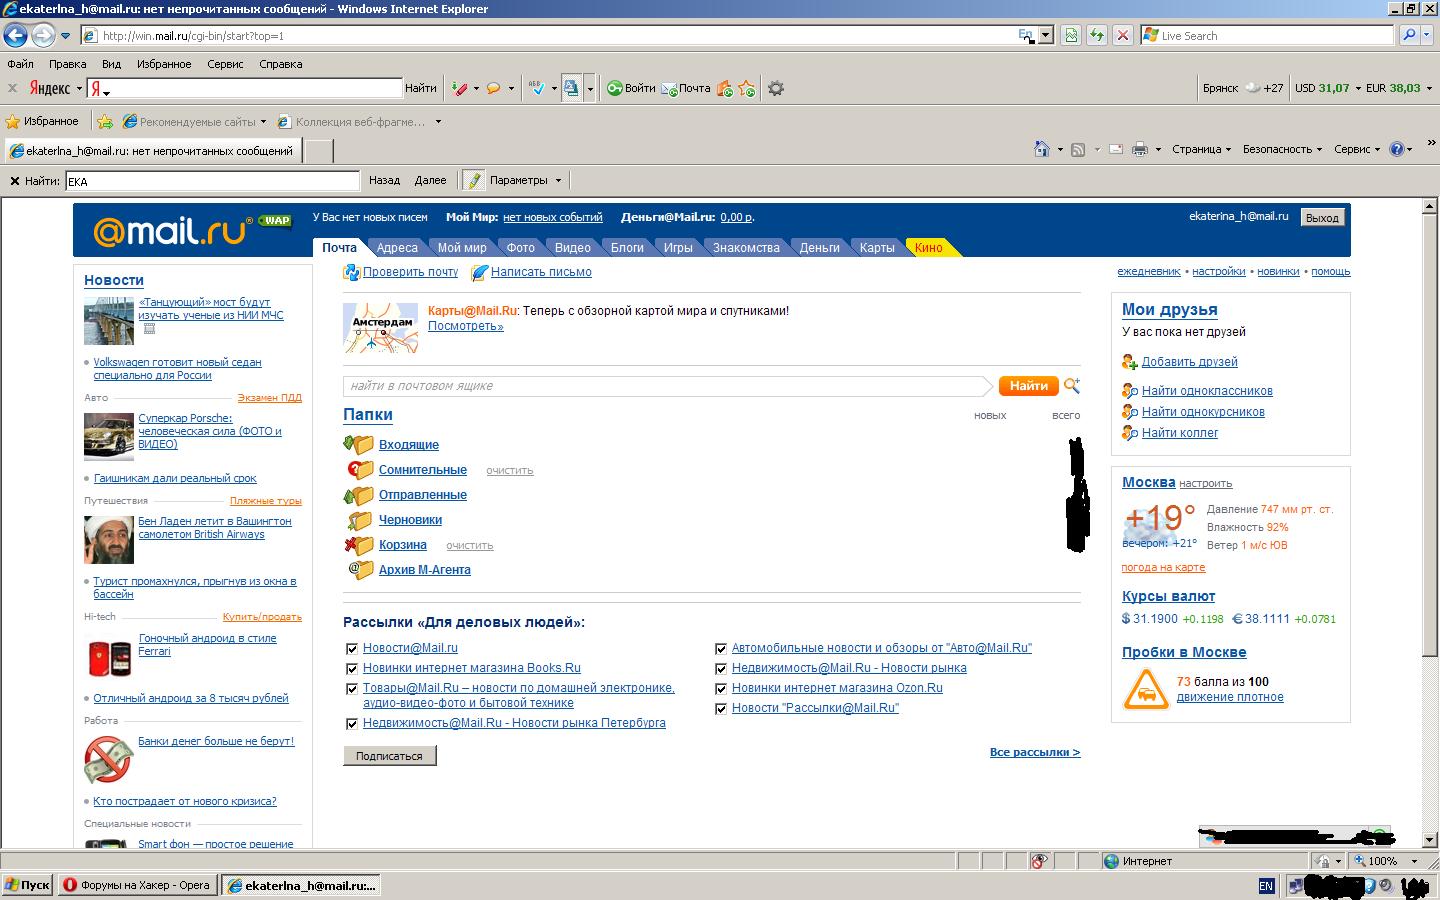Toggle Недвижимость@Mail.Ru - Новости рынка checkbox

721,668
